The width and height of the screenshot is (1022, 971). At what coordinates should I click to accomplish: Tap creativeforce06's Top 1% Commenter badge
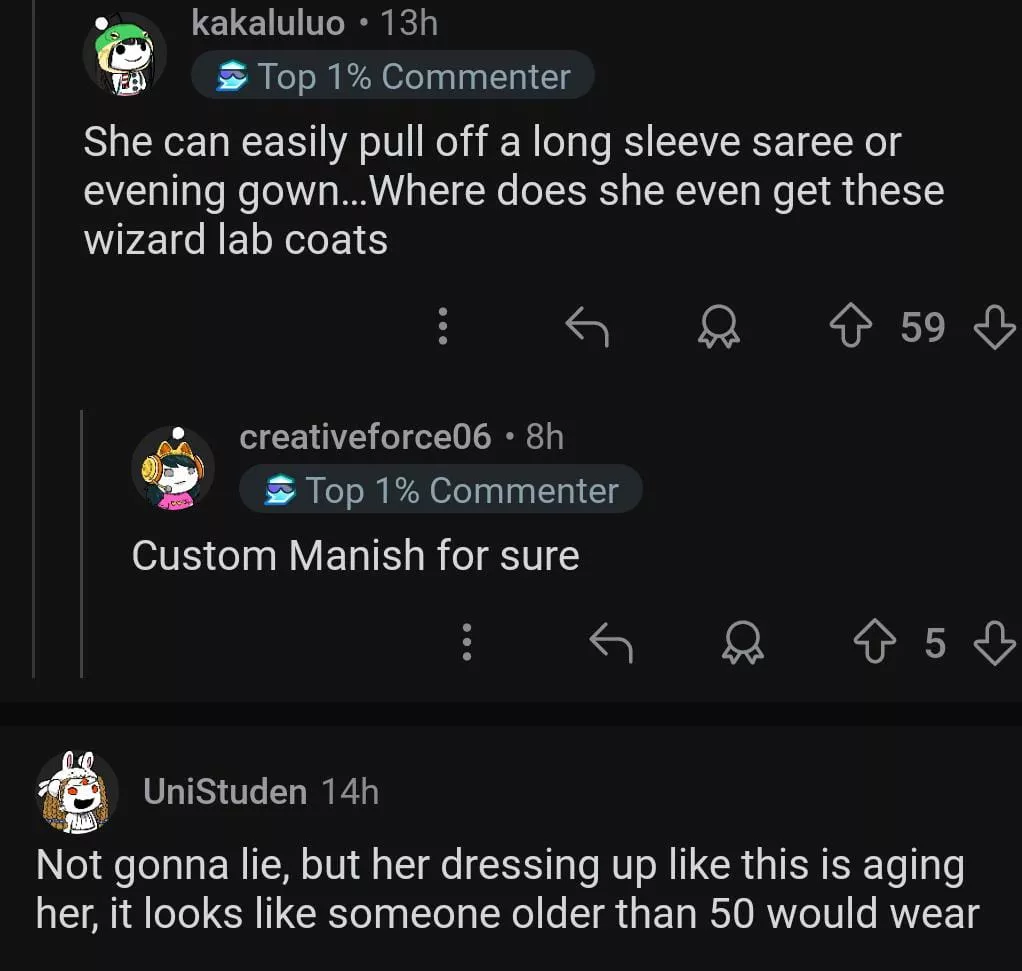[441, 490]
